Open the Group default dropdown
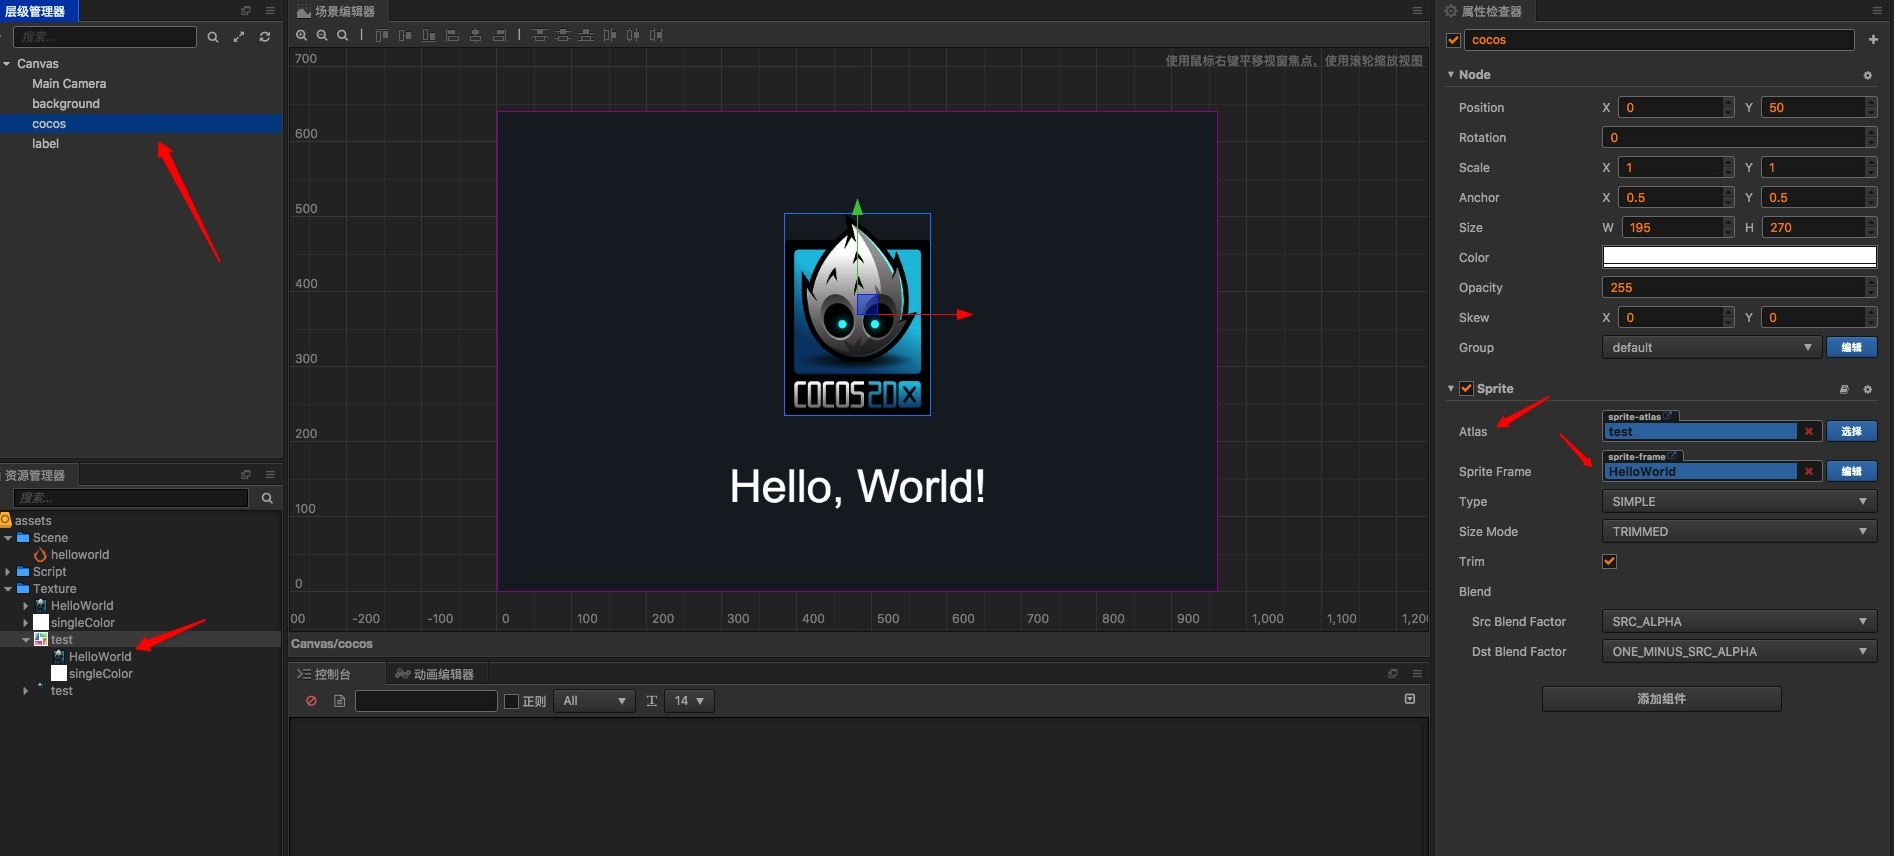1894x856 pixels. point(1710,347)
